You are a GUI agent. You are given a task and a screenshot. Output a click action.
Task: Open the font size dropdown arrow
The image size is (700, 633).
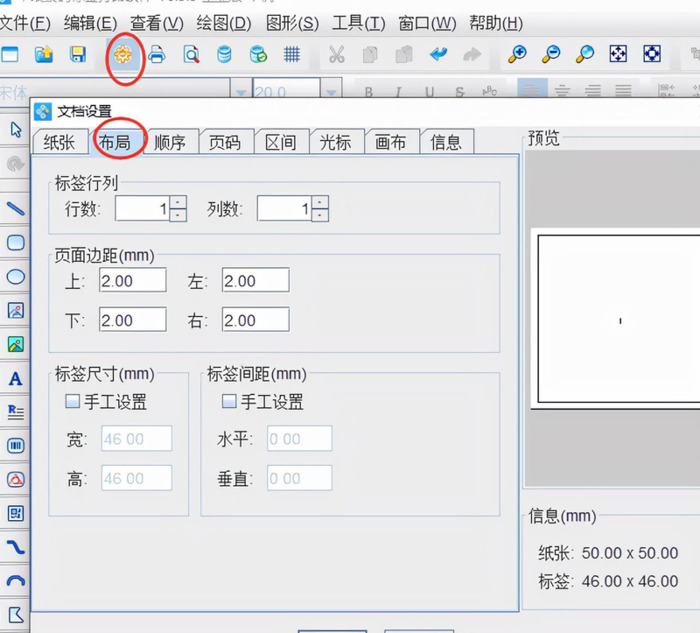click(x=331, y=90)
